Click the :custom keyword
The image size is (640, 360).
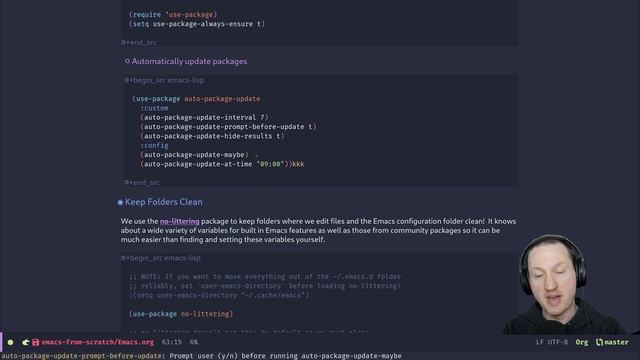click(154, 108)
